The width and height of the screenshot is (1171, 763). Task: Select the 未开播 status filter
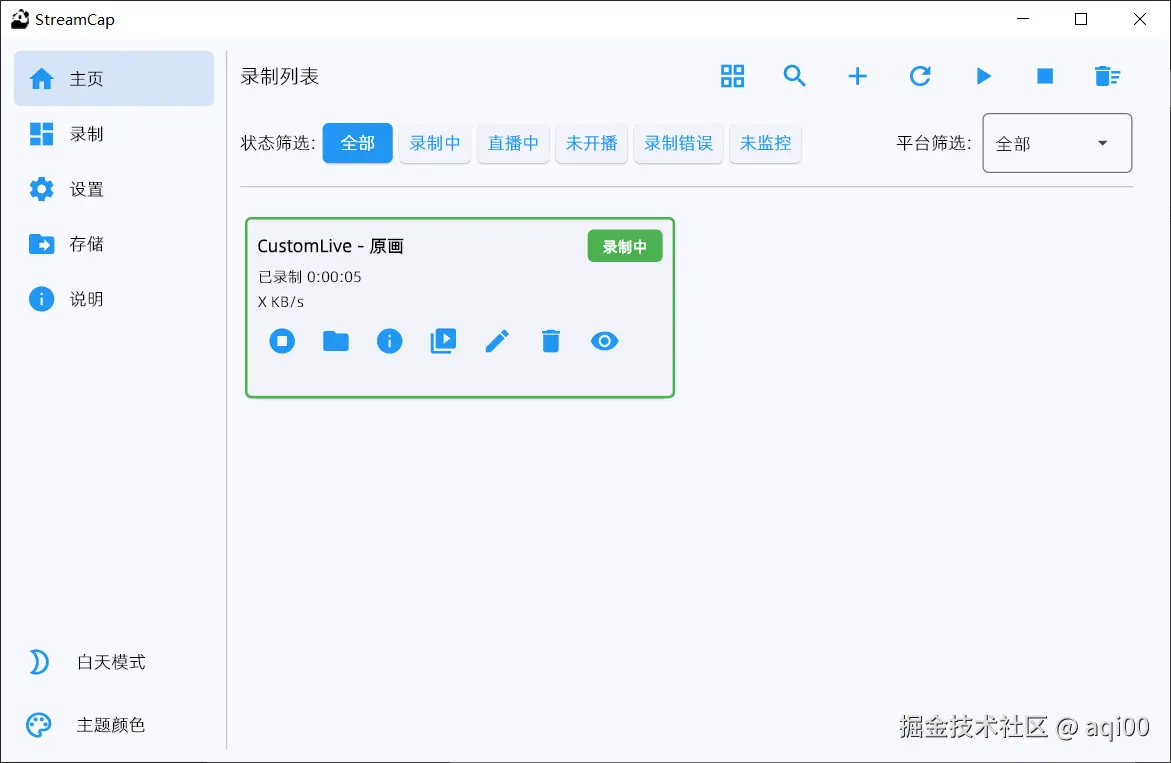591,143
